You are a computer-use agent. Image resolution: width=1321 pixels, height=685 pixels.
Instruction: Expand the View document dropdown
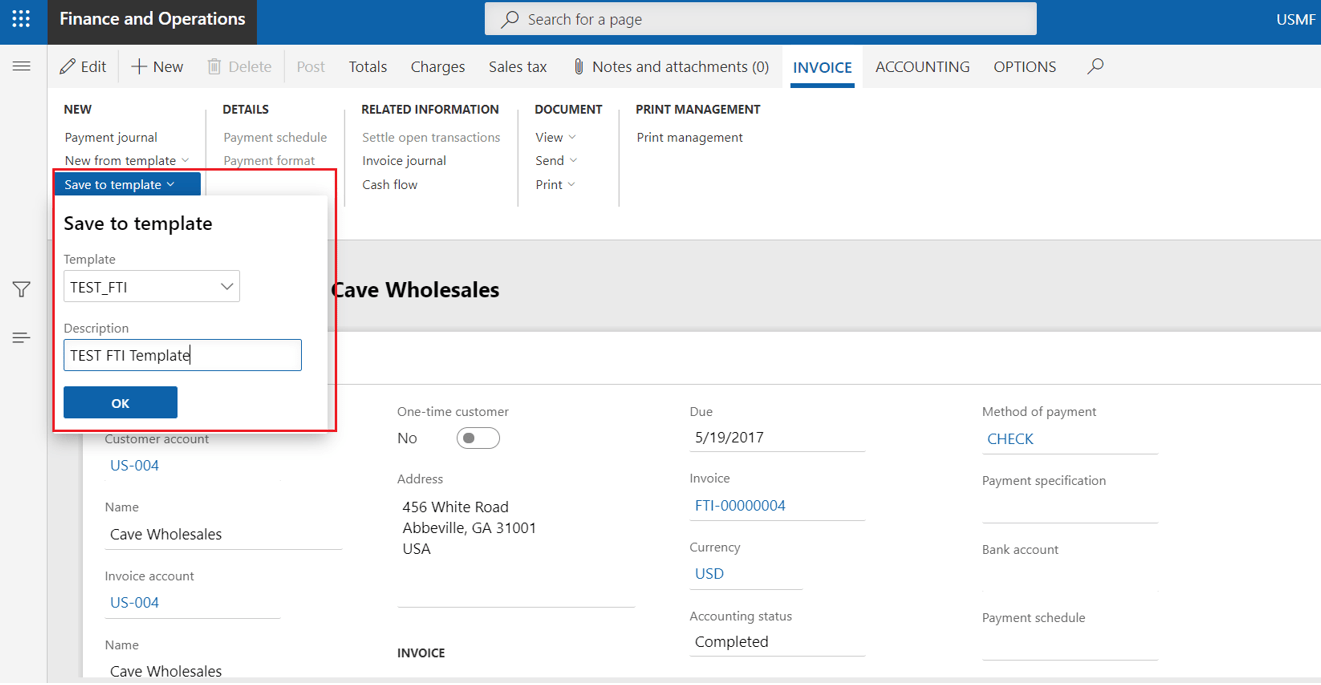pos(555,138)
